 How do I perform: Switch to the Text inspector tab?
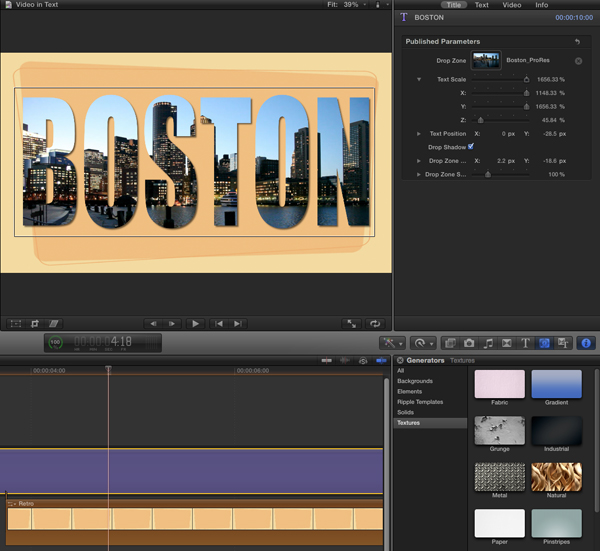(x=481, y=5)
